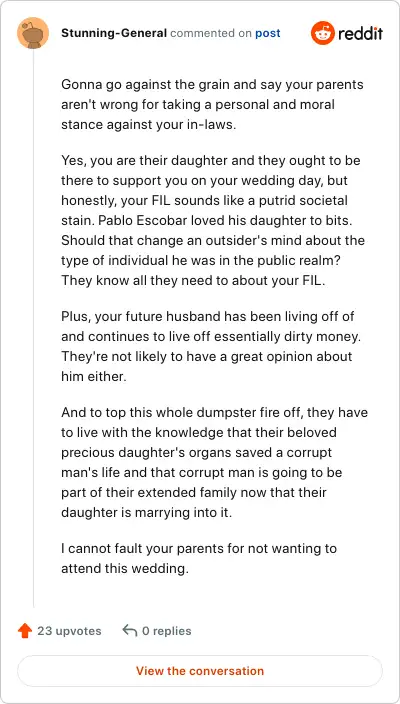The width and height of the screenshot is (400, 704).
Task: Click the "Gonna go against the grain" paragraph
Action: pos(212,105)
